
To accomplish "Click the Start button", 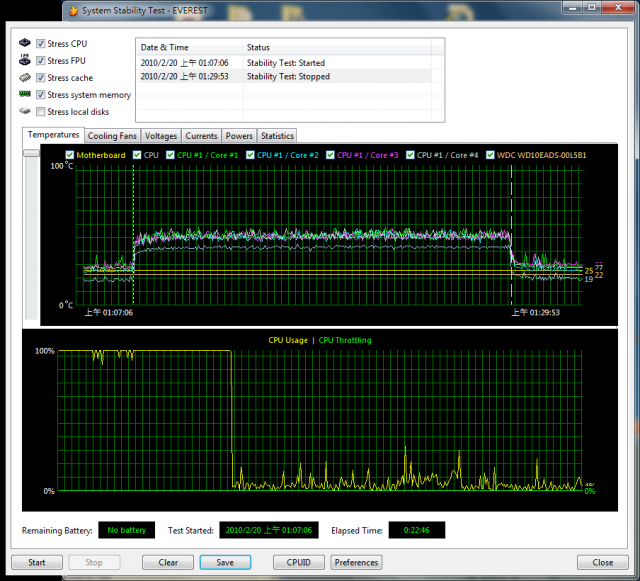I will tap(37, 563).
